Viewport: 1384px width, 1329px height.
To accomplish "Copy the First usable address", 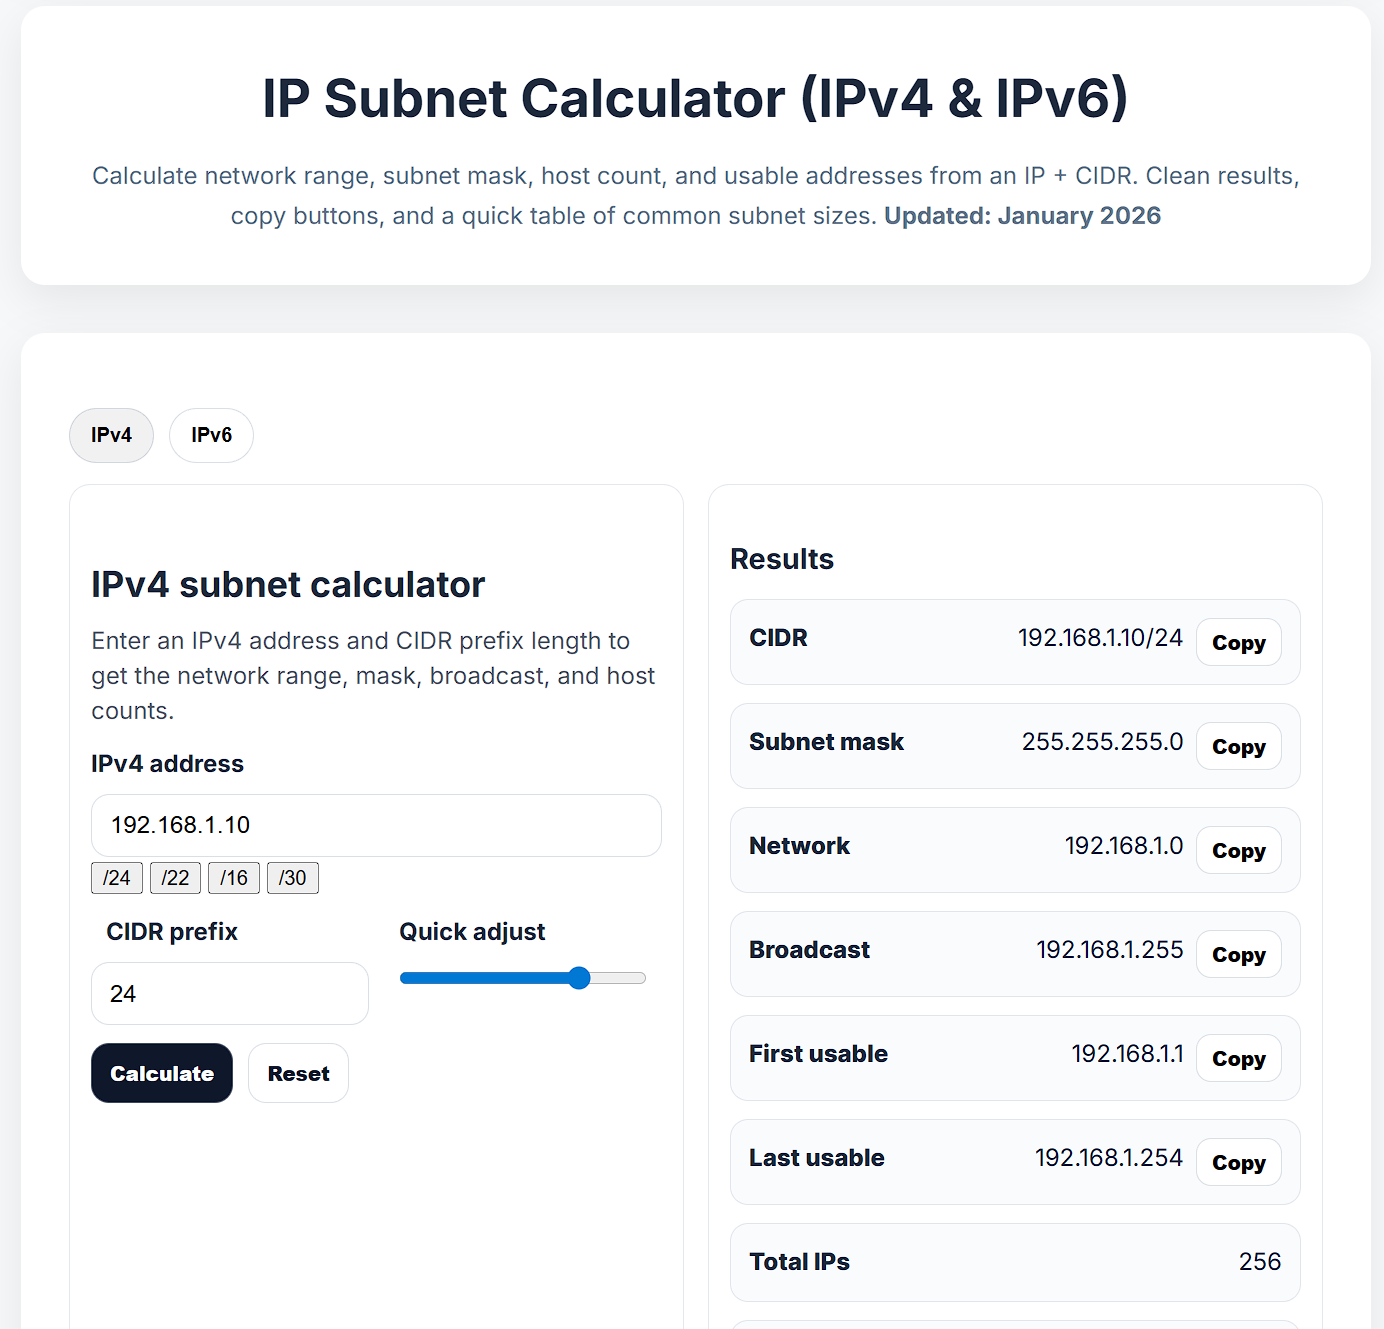I will point(1238,1058).
